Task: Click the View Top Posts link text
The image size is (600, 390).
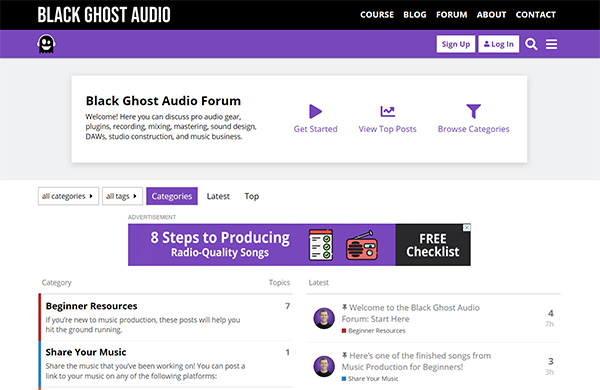Action: pyautogui.click(x=387, y=129)
